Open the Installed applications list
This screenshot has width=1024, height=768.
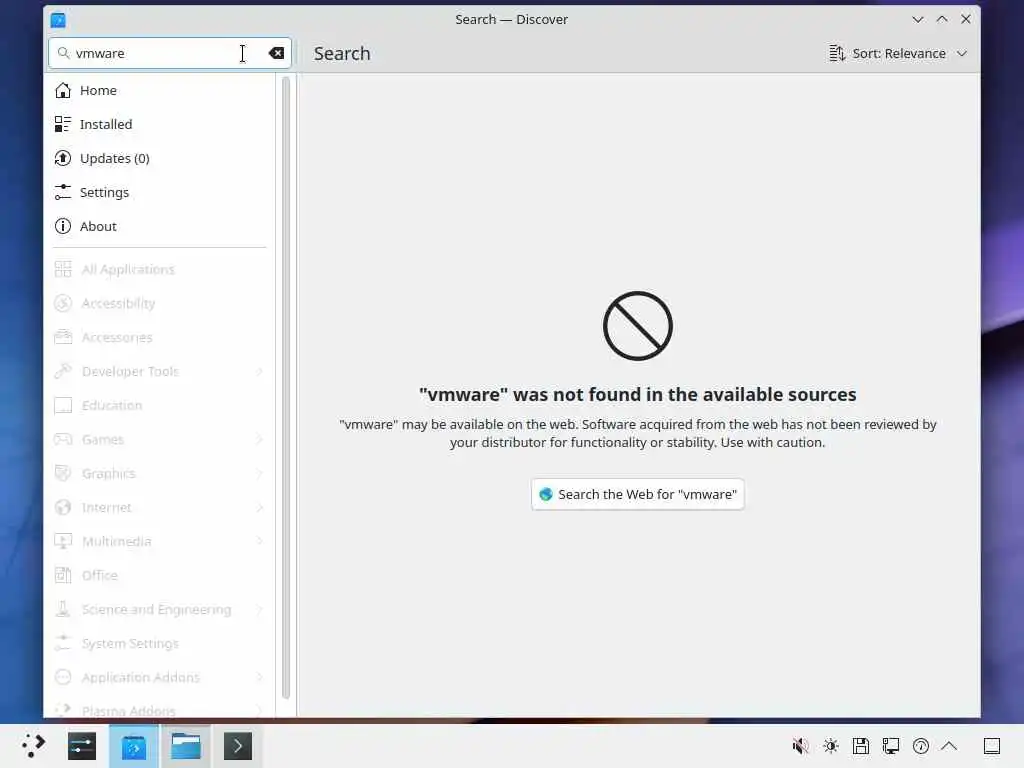159,124
